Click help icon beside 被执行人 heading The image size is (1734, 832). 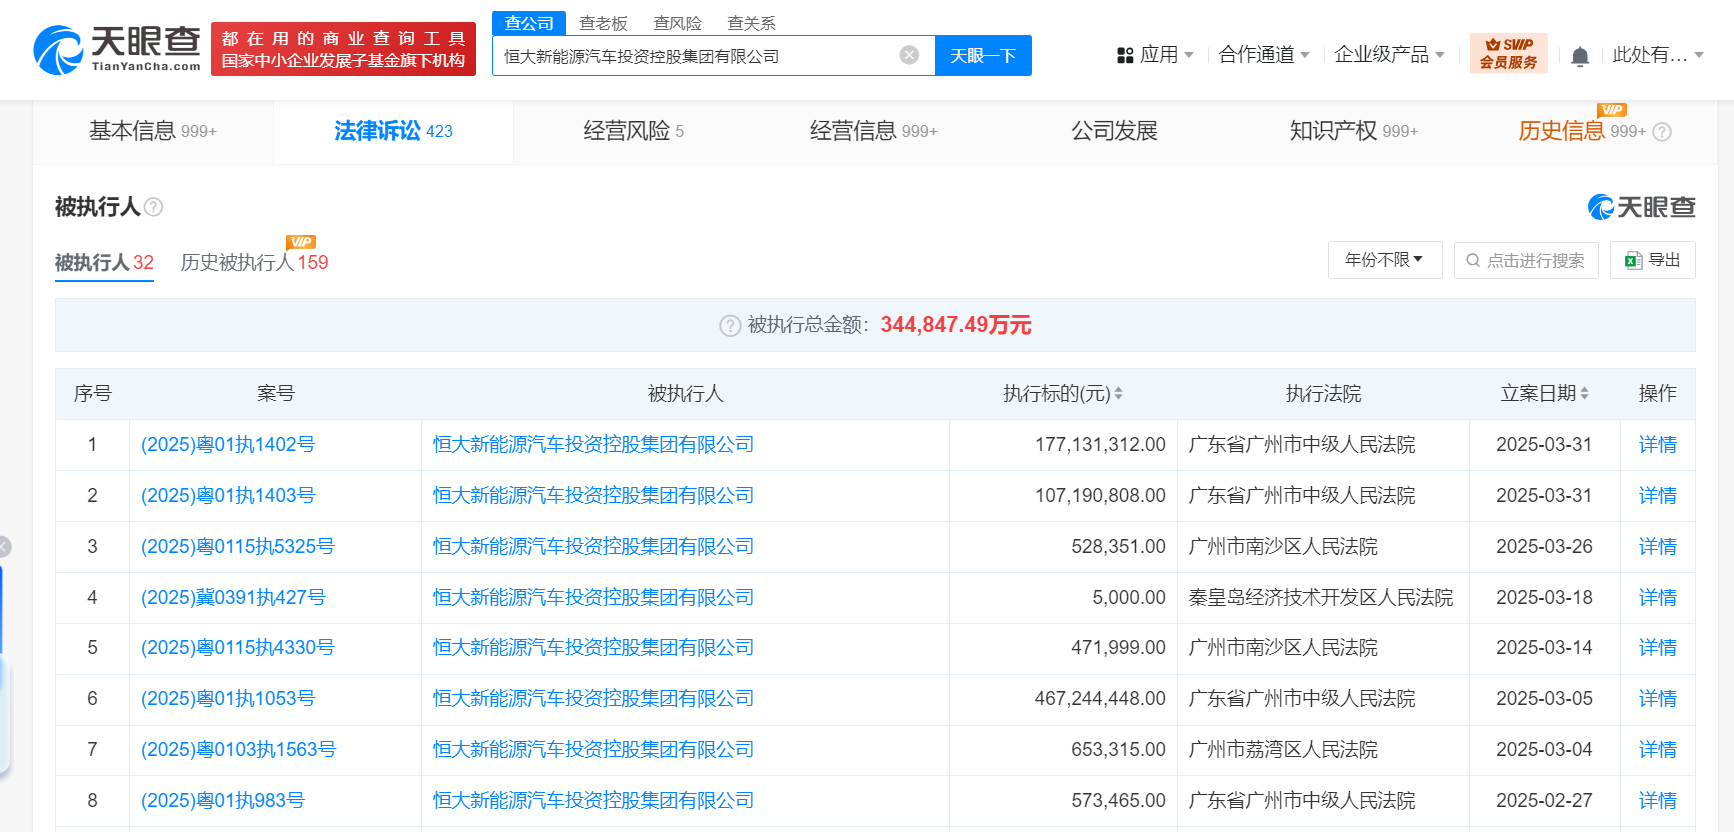[153, 207]
